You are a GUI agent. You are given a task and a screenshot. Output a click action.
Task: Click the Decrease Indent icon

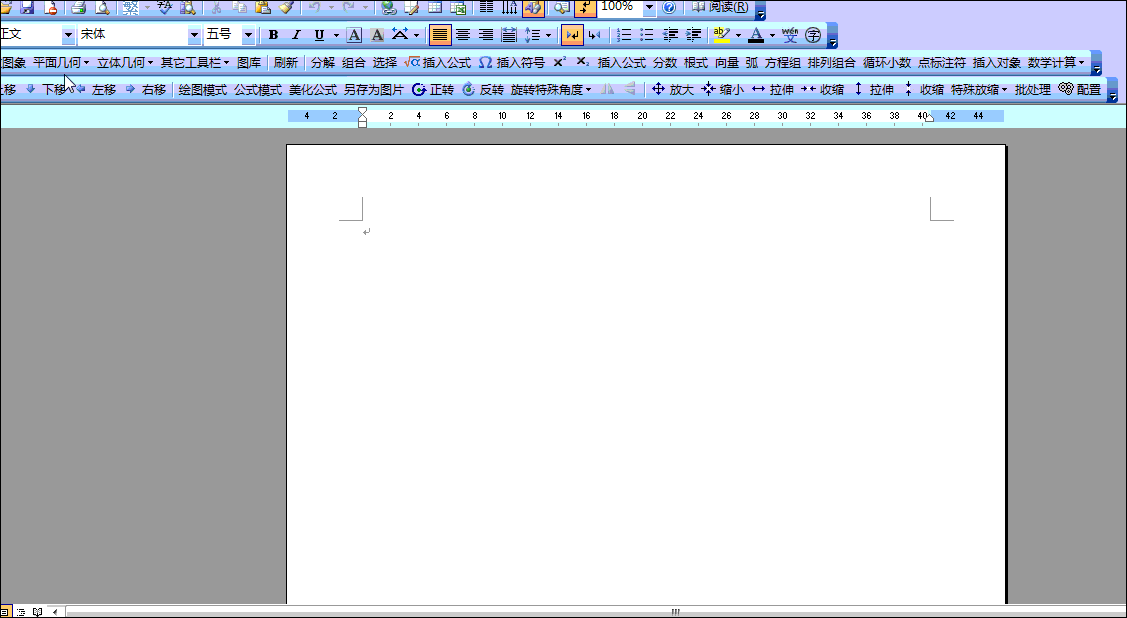(x=671, y=34)
